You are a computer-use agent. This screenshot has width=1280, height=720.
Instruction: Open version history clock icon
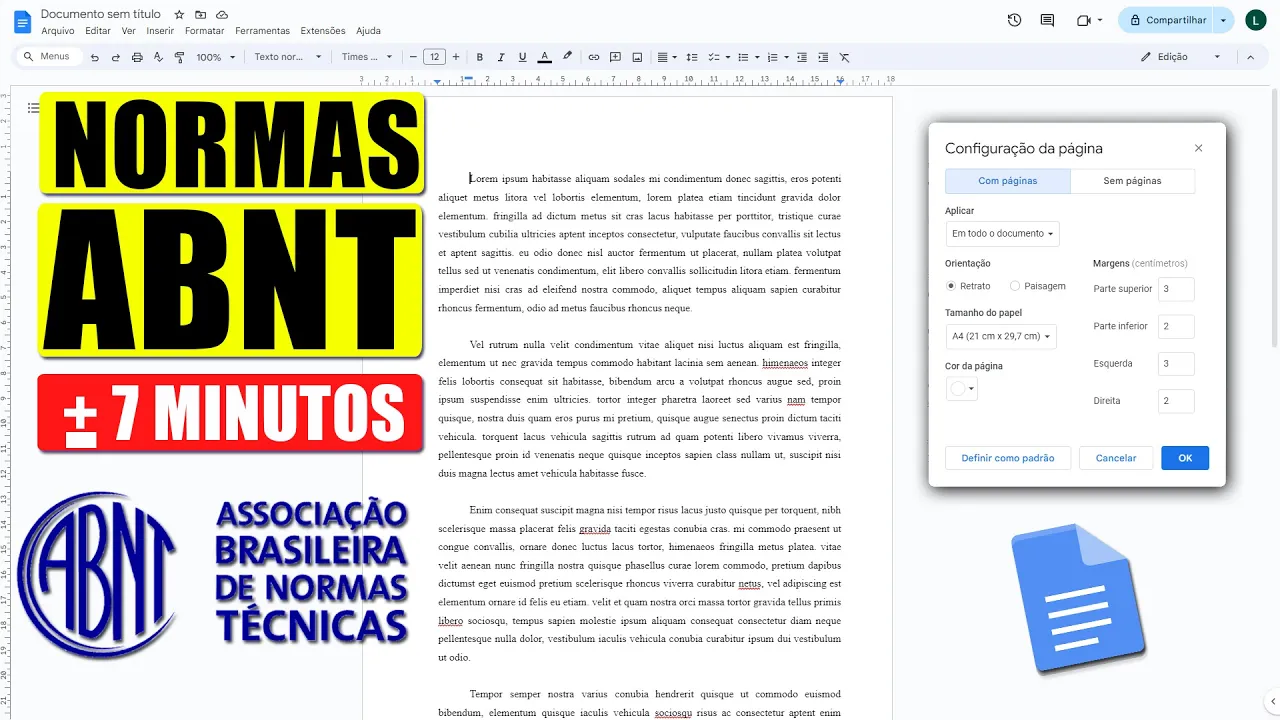tap(1014, 20)
